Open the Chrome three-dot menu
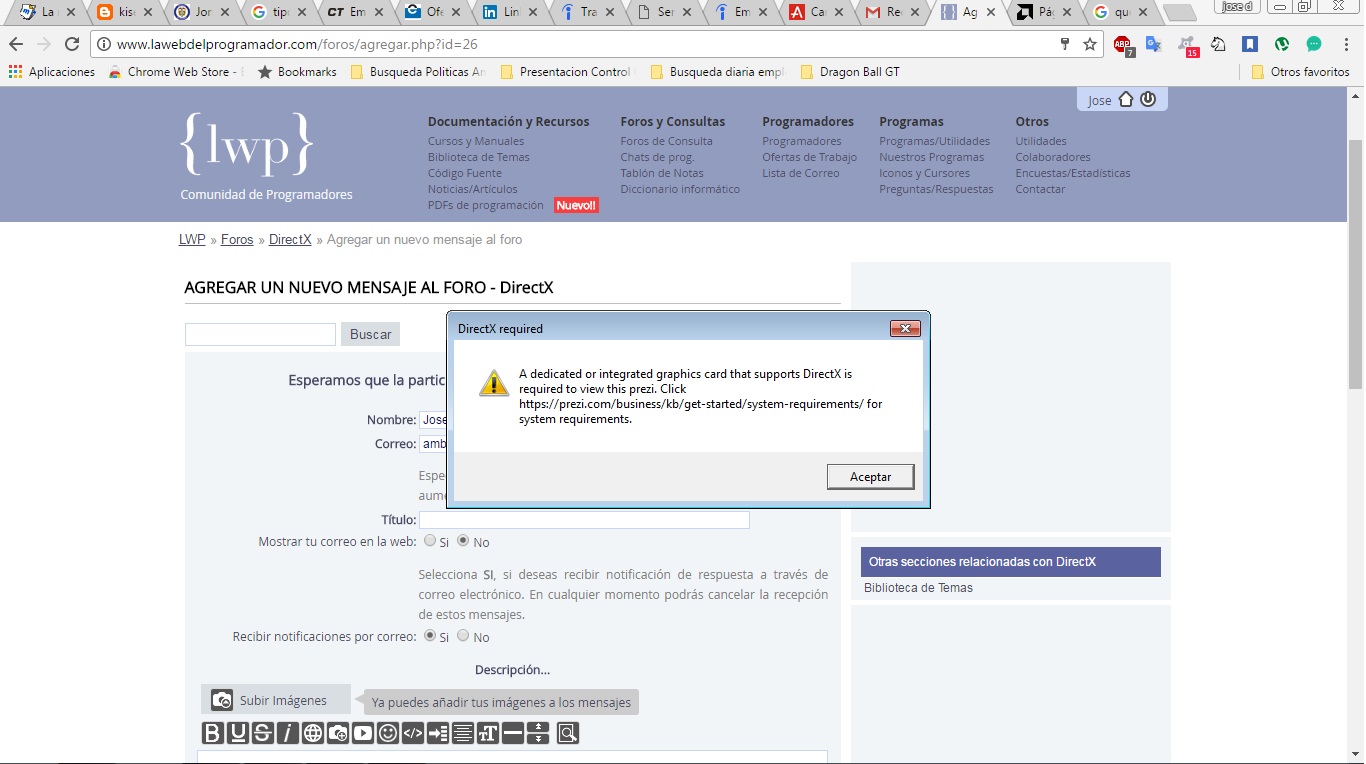Viewport: 1366px width, 764px height. point(1343,44)
